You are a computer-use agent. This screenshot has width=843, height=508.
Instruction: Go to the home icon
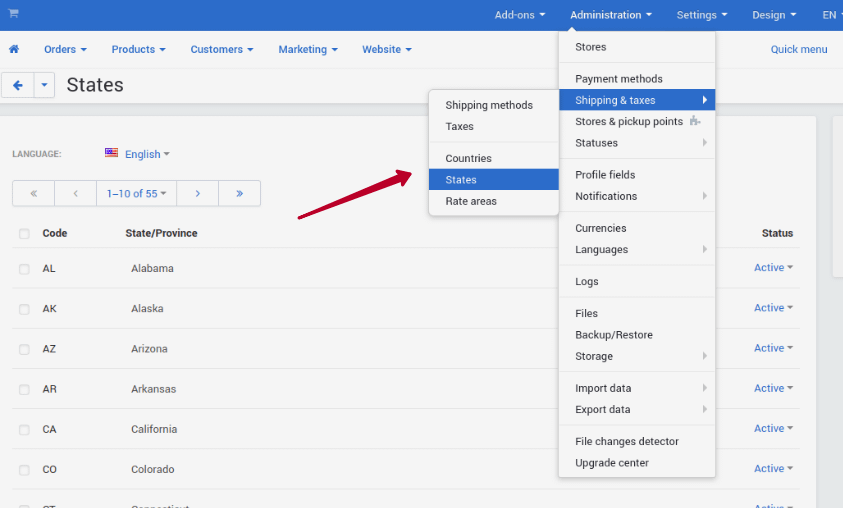click(14, 49)
